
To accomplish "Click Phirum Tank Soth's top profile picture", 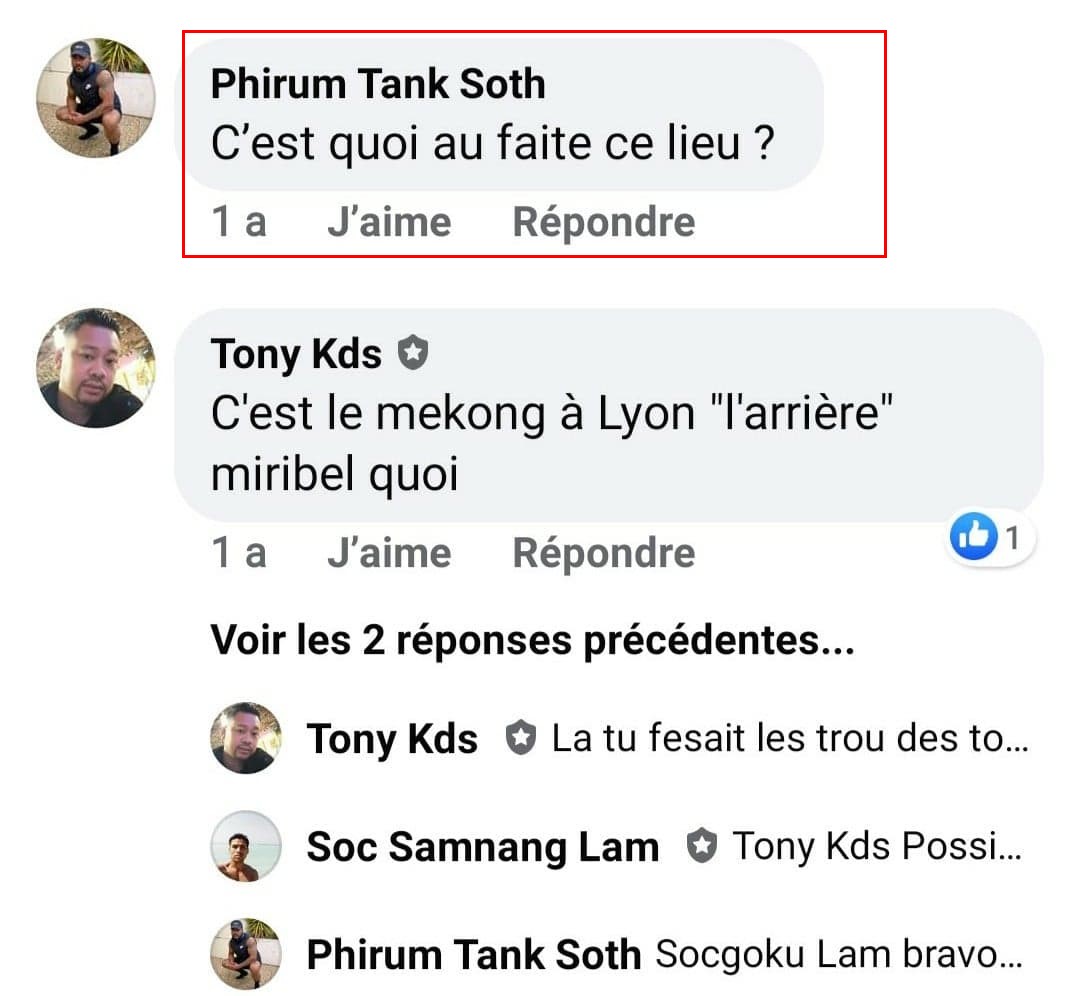I will [x=96, y=98].
